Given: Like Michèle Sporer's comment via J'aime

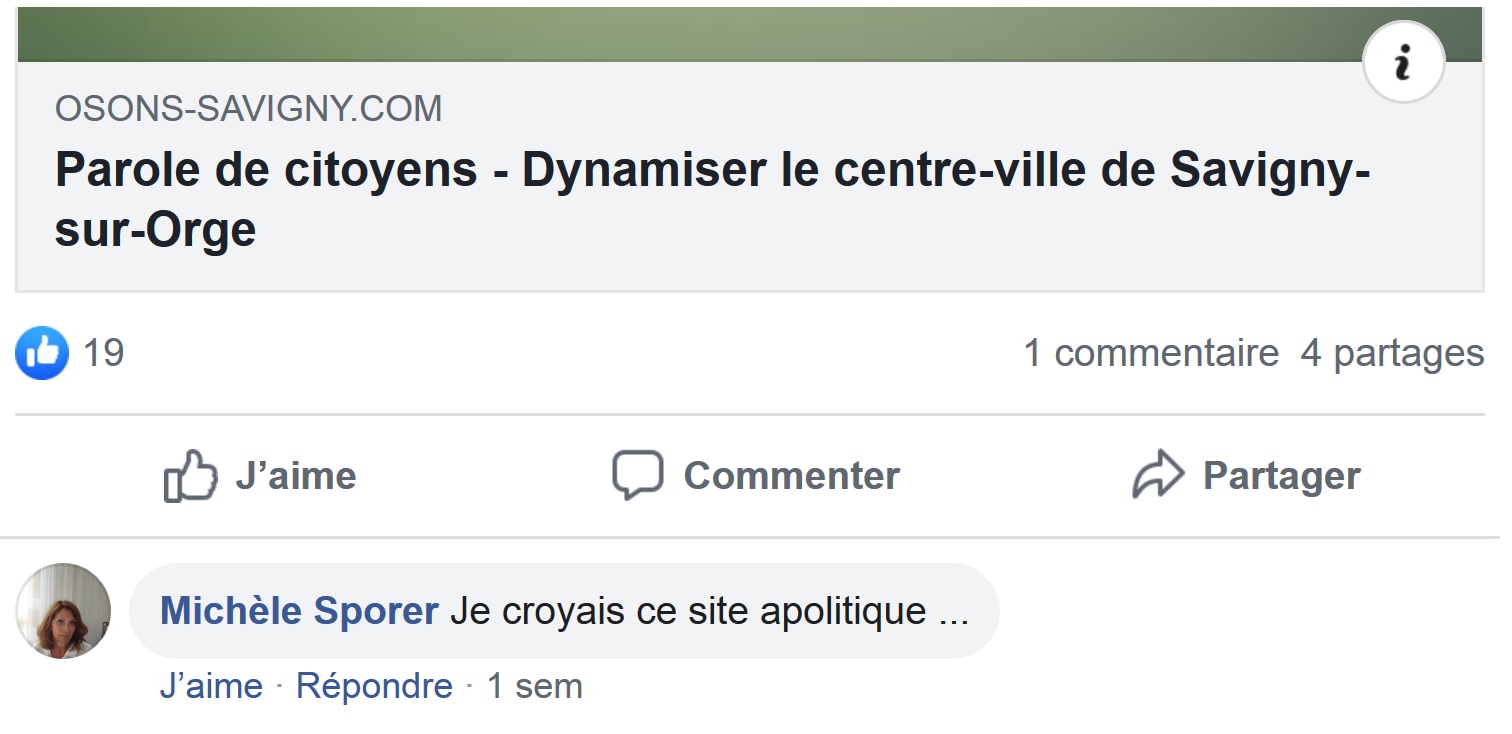Looking at the screenshot, I should pos(210,686).
